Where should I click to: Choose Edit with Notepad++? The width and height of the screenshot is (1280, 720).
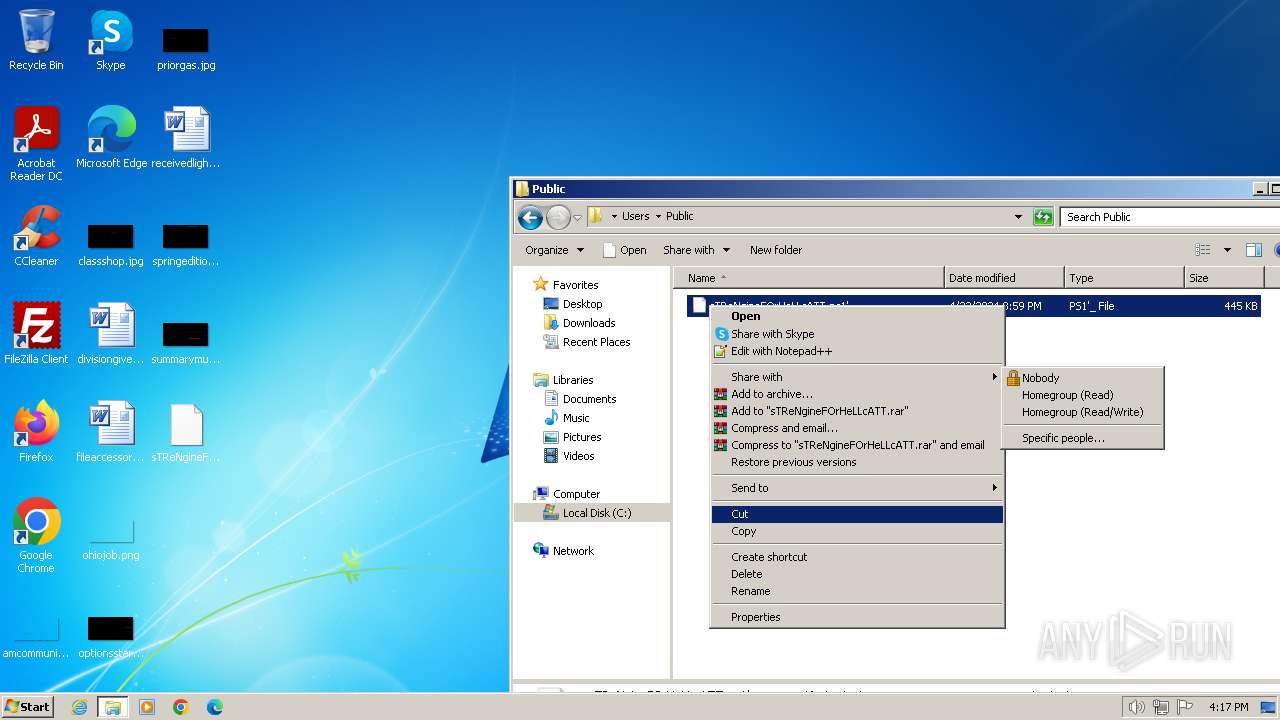point(856,351)
